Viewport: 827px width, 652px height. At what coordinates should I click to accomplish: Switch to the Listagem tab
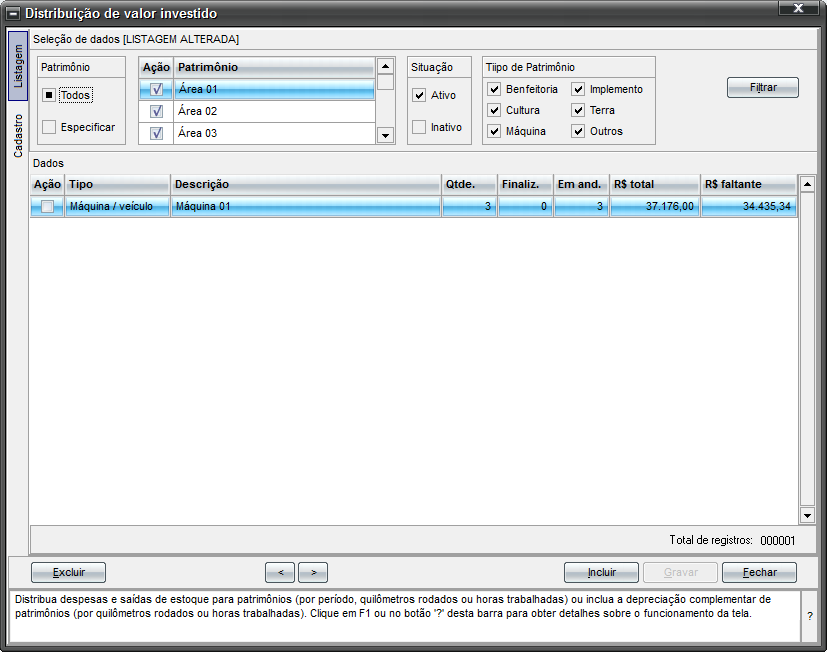click(18, 66)
